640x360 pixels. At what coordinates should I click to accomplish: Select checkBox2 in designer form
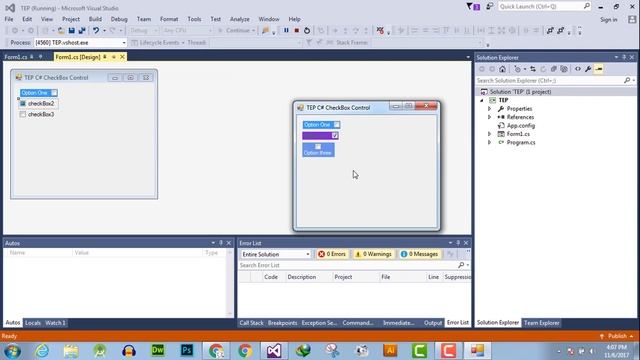(x=38, y=104)
